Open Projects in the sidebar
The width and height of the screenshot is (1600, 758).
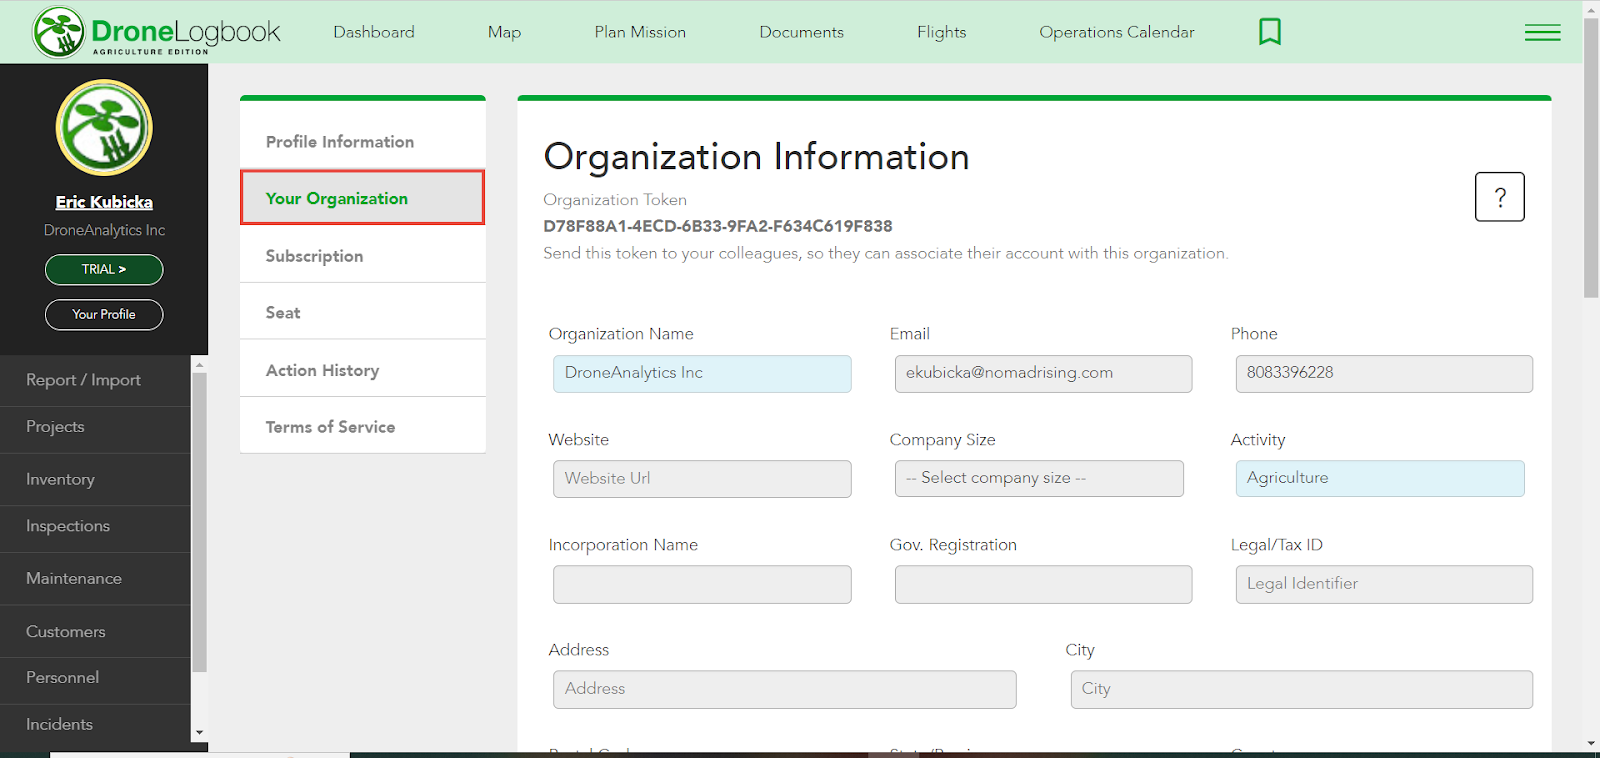coord(95,427)
